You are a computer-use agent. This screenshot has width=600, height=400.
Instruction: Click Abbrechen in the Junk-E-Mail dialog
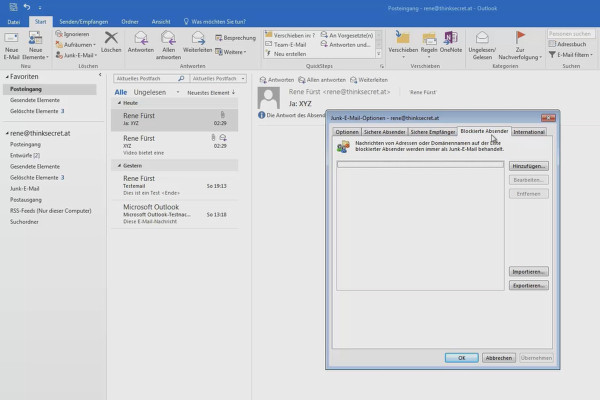pos(499,358)
